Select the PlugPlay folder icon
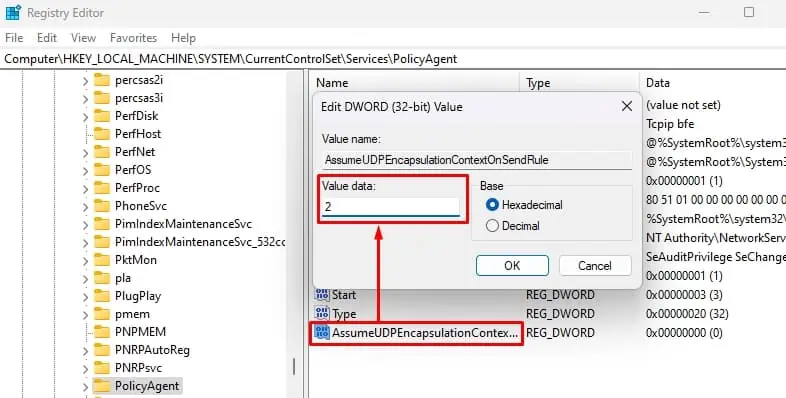786x398 pixels. pos(102,296)
